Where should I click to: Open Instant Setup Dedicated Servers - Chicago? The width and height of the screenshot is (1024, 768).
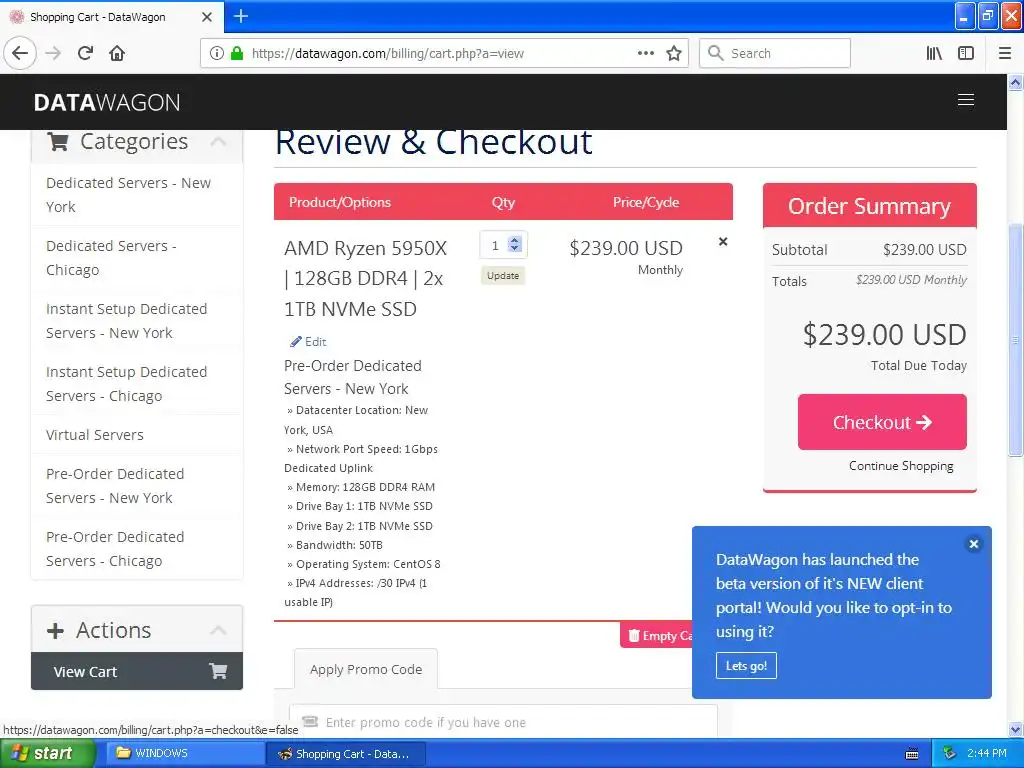click(136, 383)
